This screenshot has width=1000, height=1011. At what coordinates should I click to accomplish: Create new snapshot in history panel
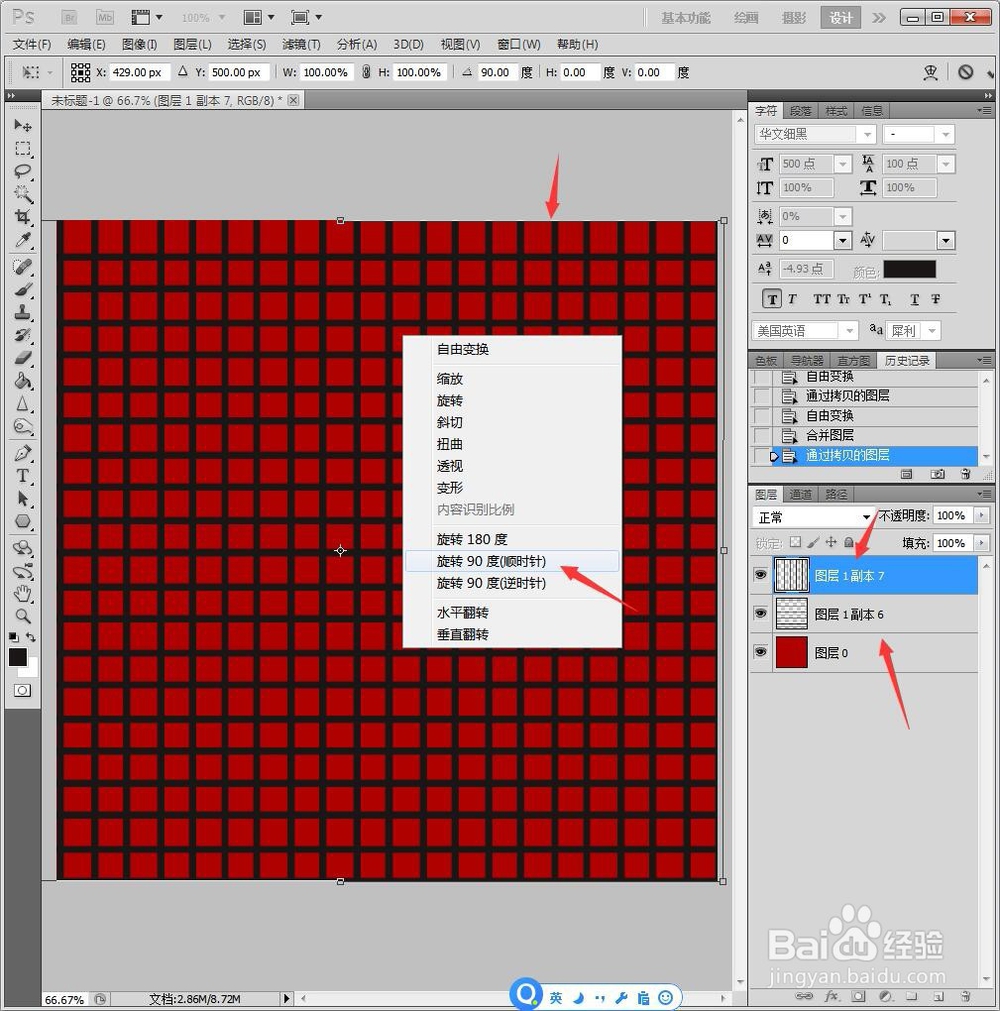point(937,474)
